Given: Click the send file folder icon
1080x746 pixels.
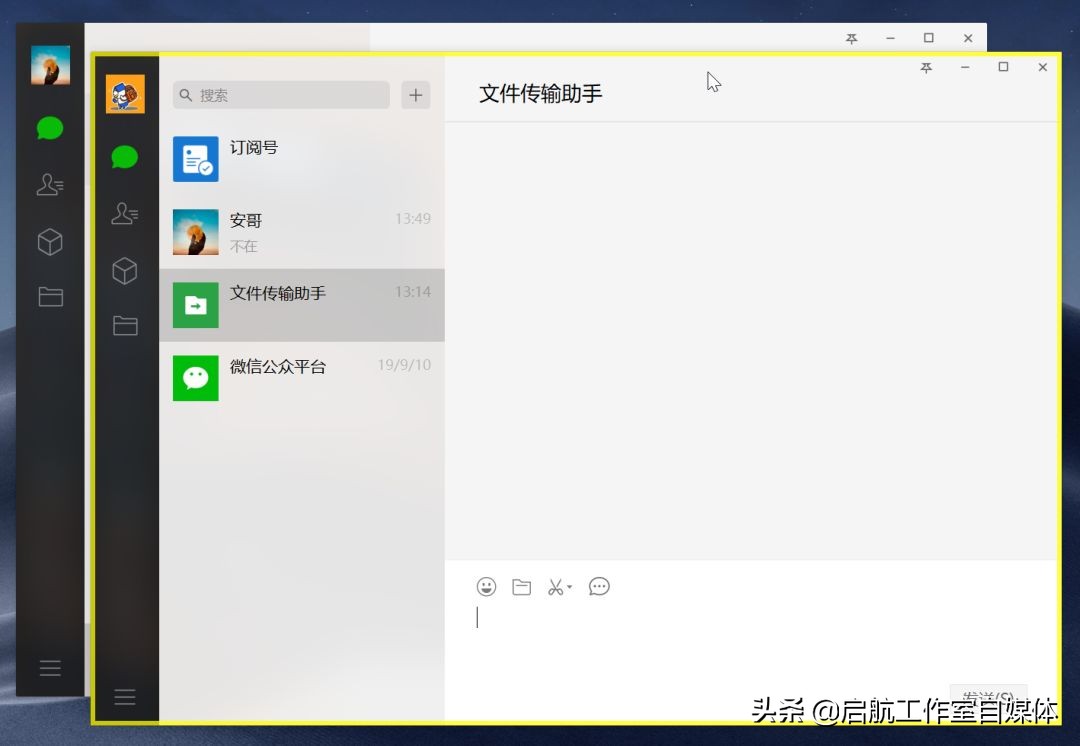Looking at the screenshot, I should click(521, 587).
